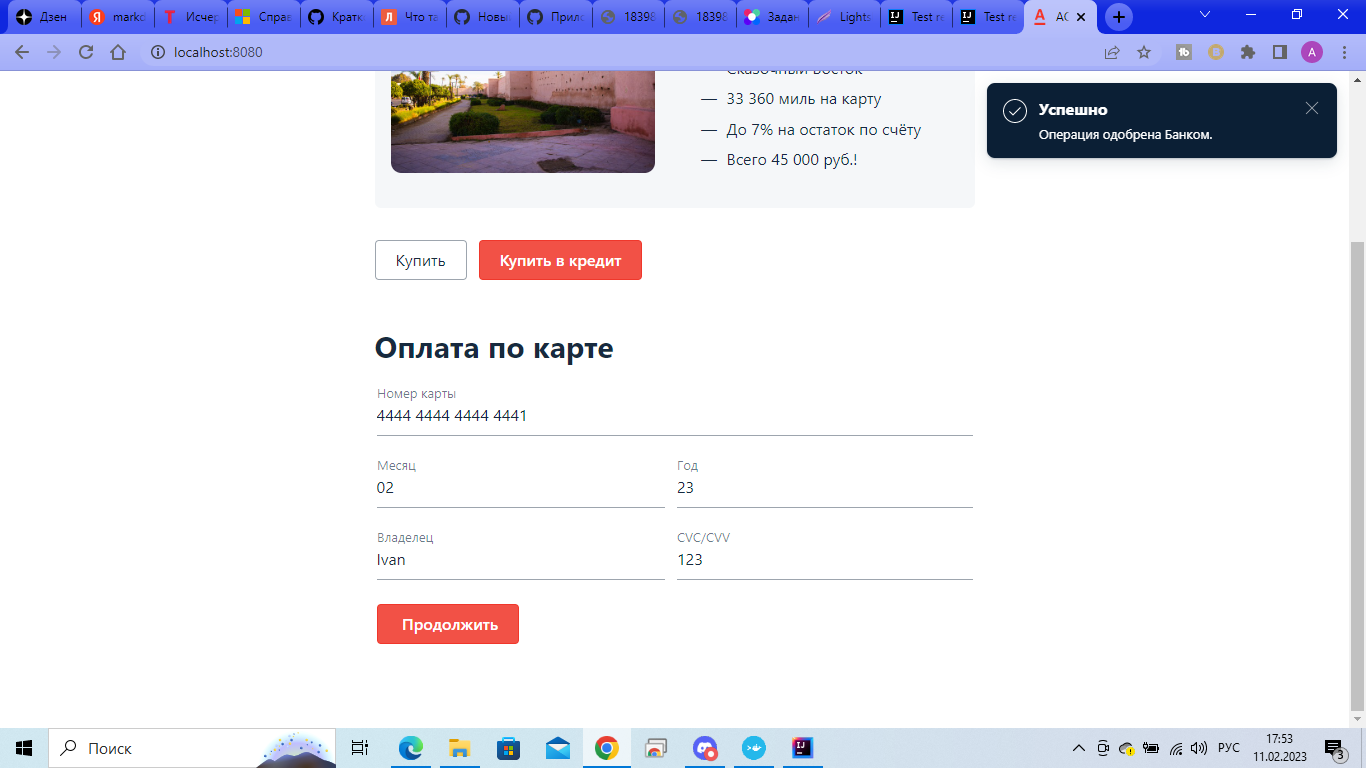The image size is (1366, 768).
Task: Expand hidden icons in the system tray
Action: point(1077,747)
